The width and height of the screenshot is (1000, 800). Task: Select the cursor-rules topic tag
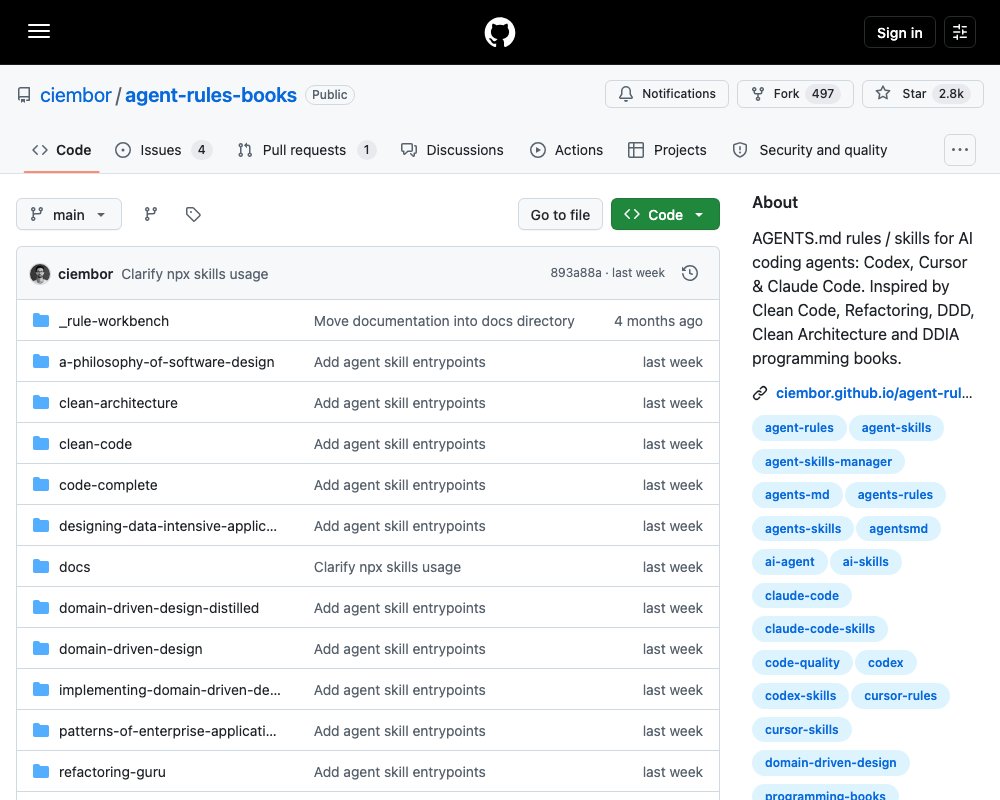click(901, 696)
